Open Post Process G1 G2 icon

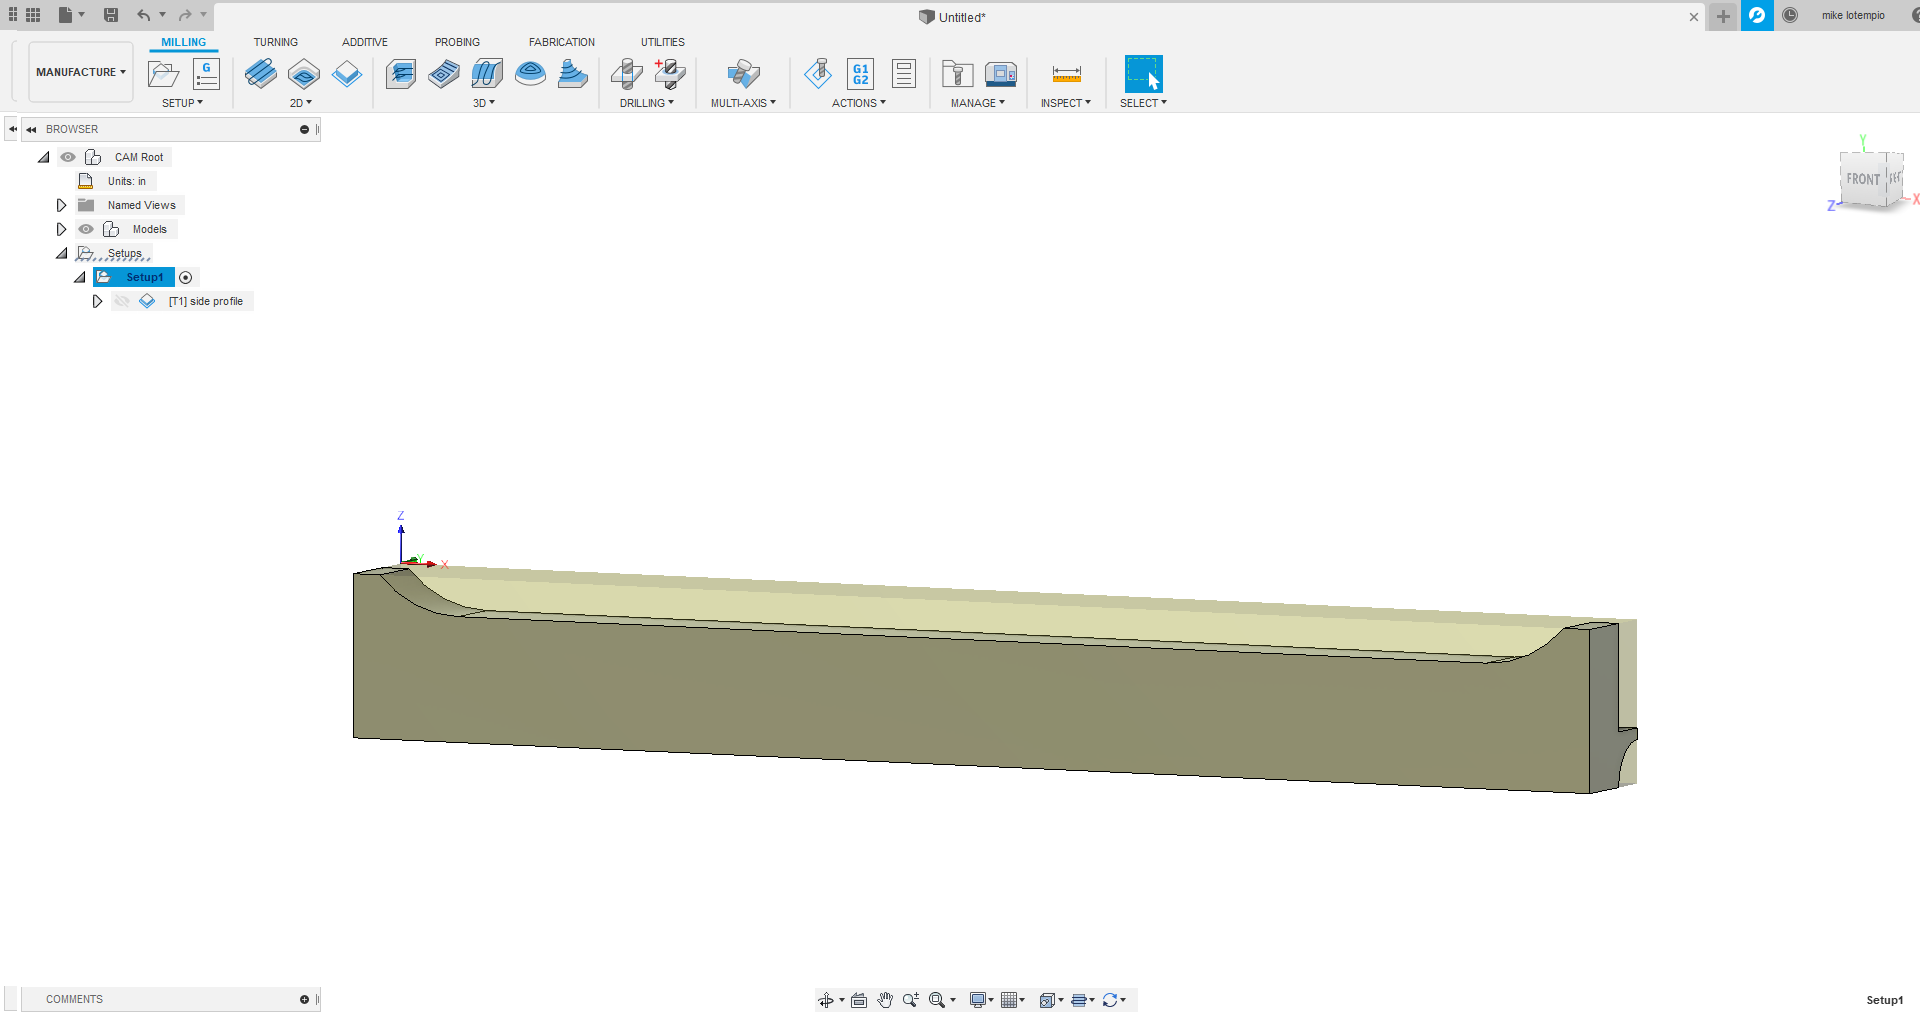click(x=860, y=74)
